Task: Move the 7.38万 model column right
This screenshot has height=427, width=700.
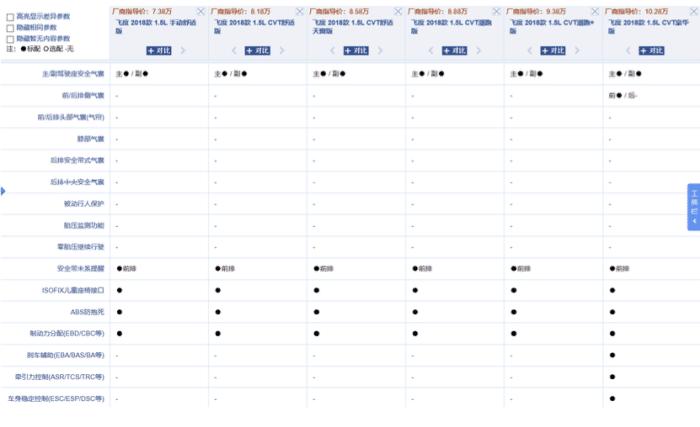Action: click(x=184, y=50)
